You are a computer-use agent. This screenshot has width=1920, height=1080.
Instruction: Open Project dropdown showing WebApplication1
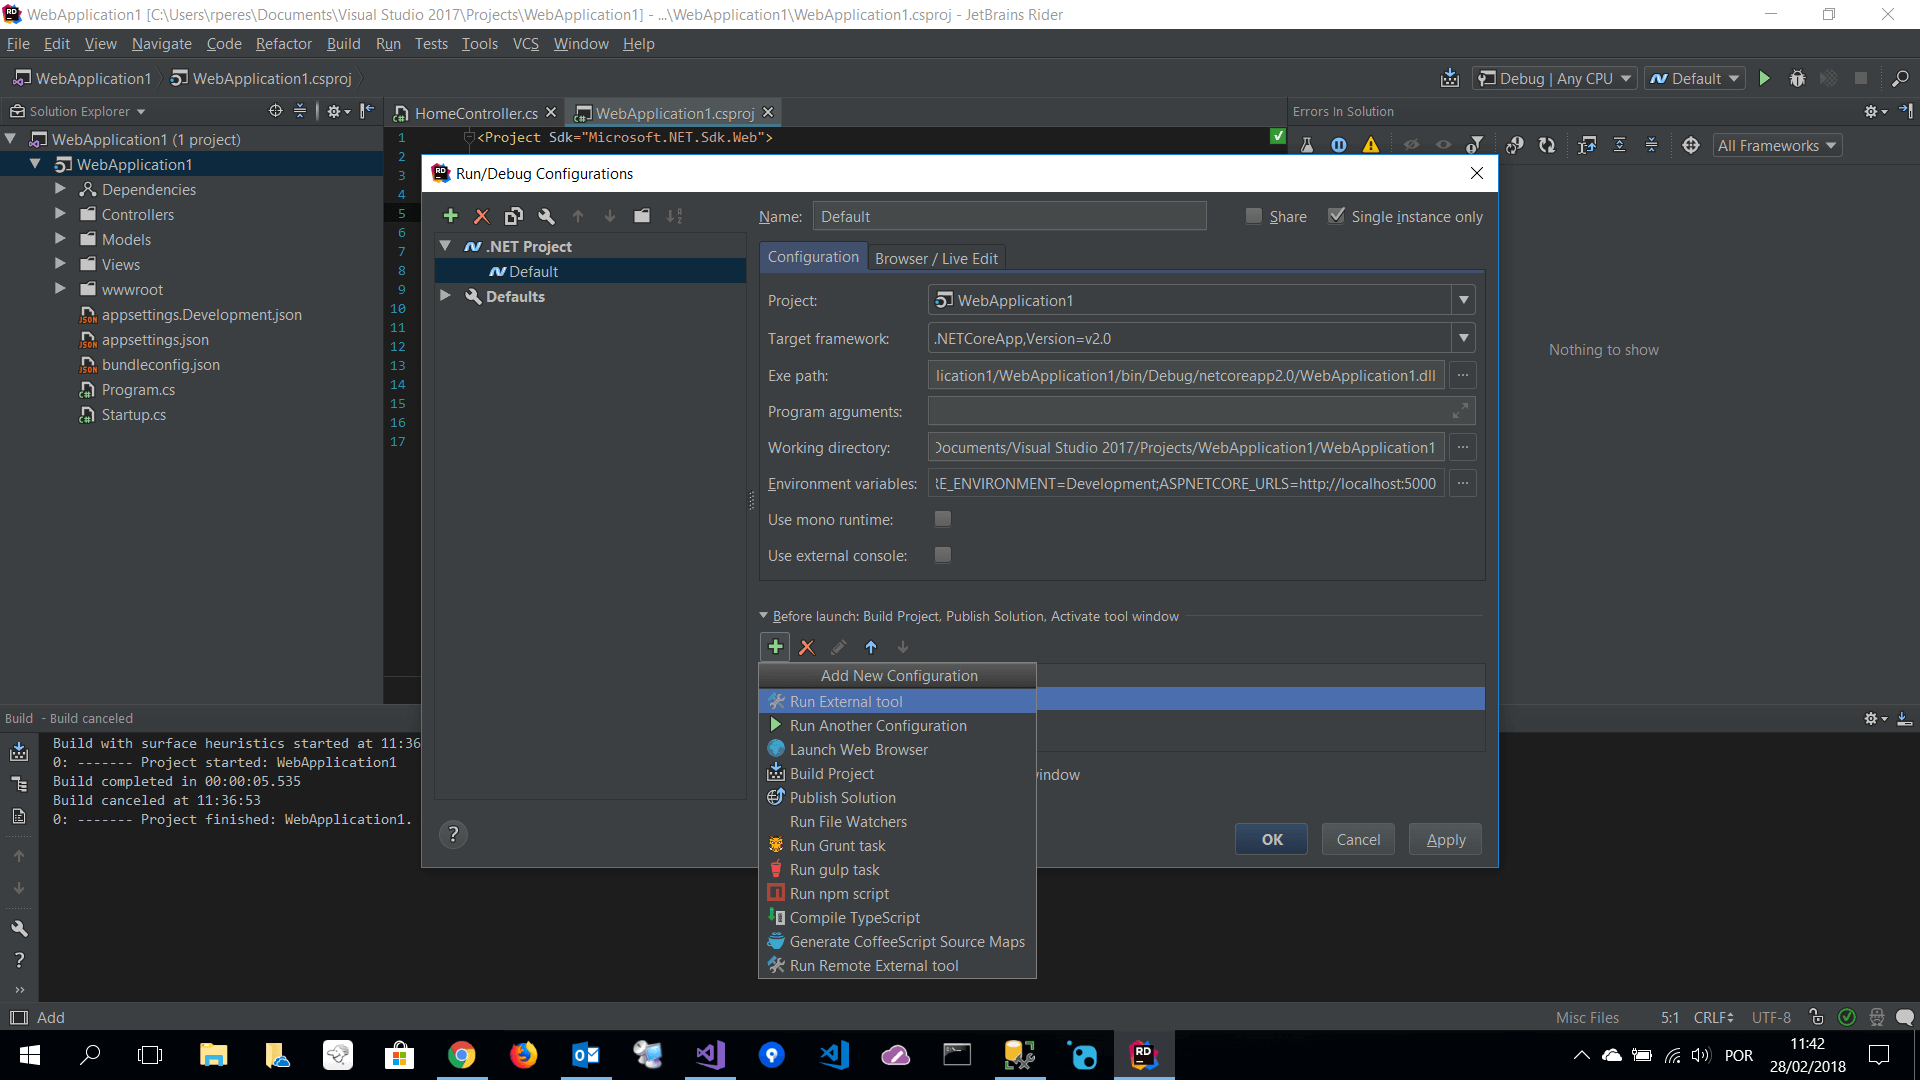point(1201,300)
